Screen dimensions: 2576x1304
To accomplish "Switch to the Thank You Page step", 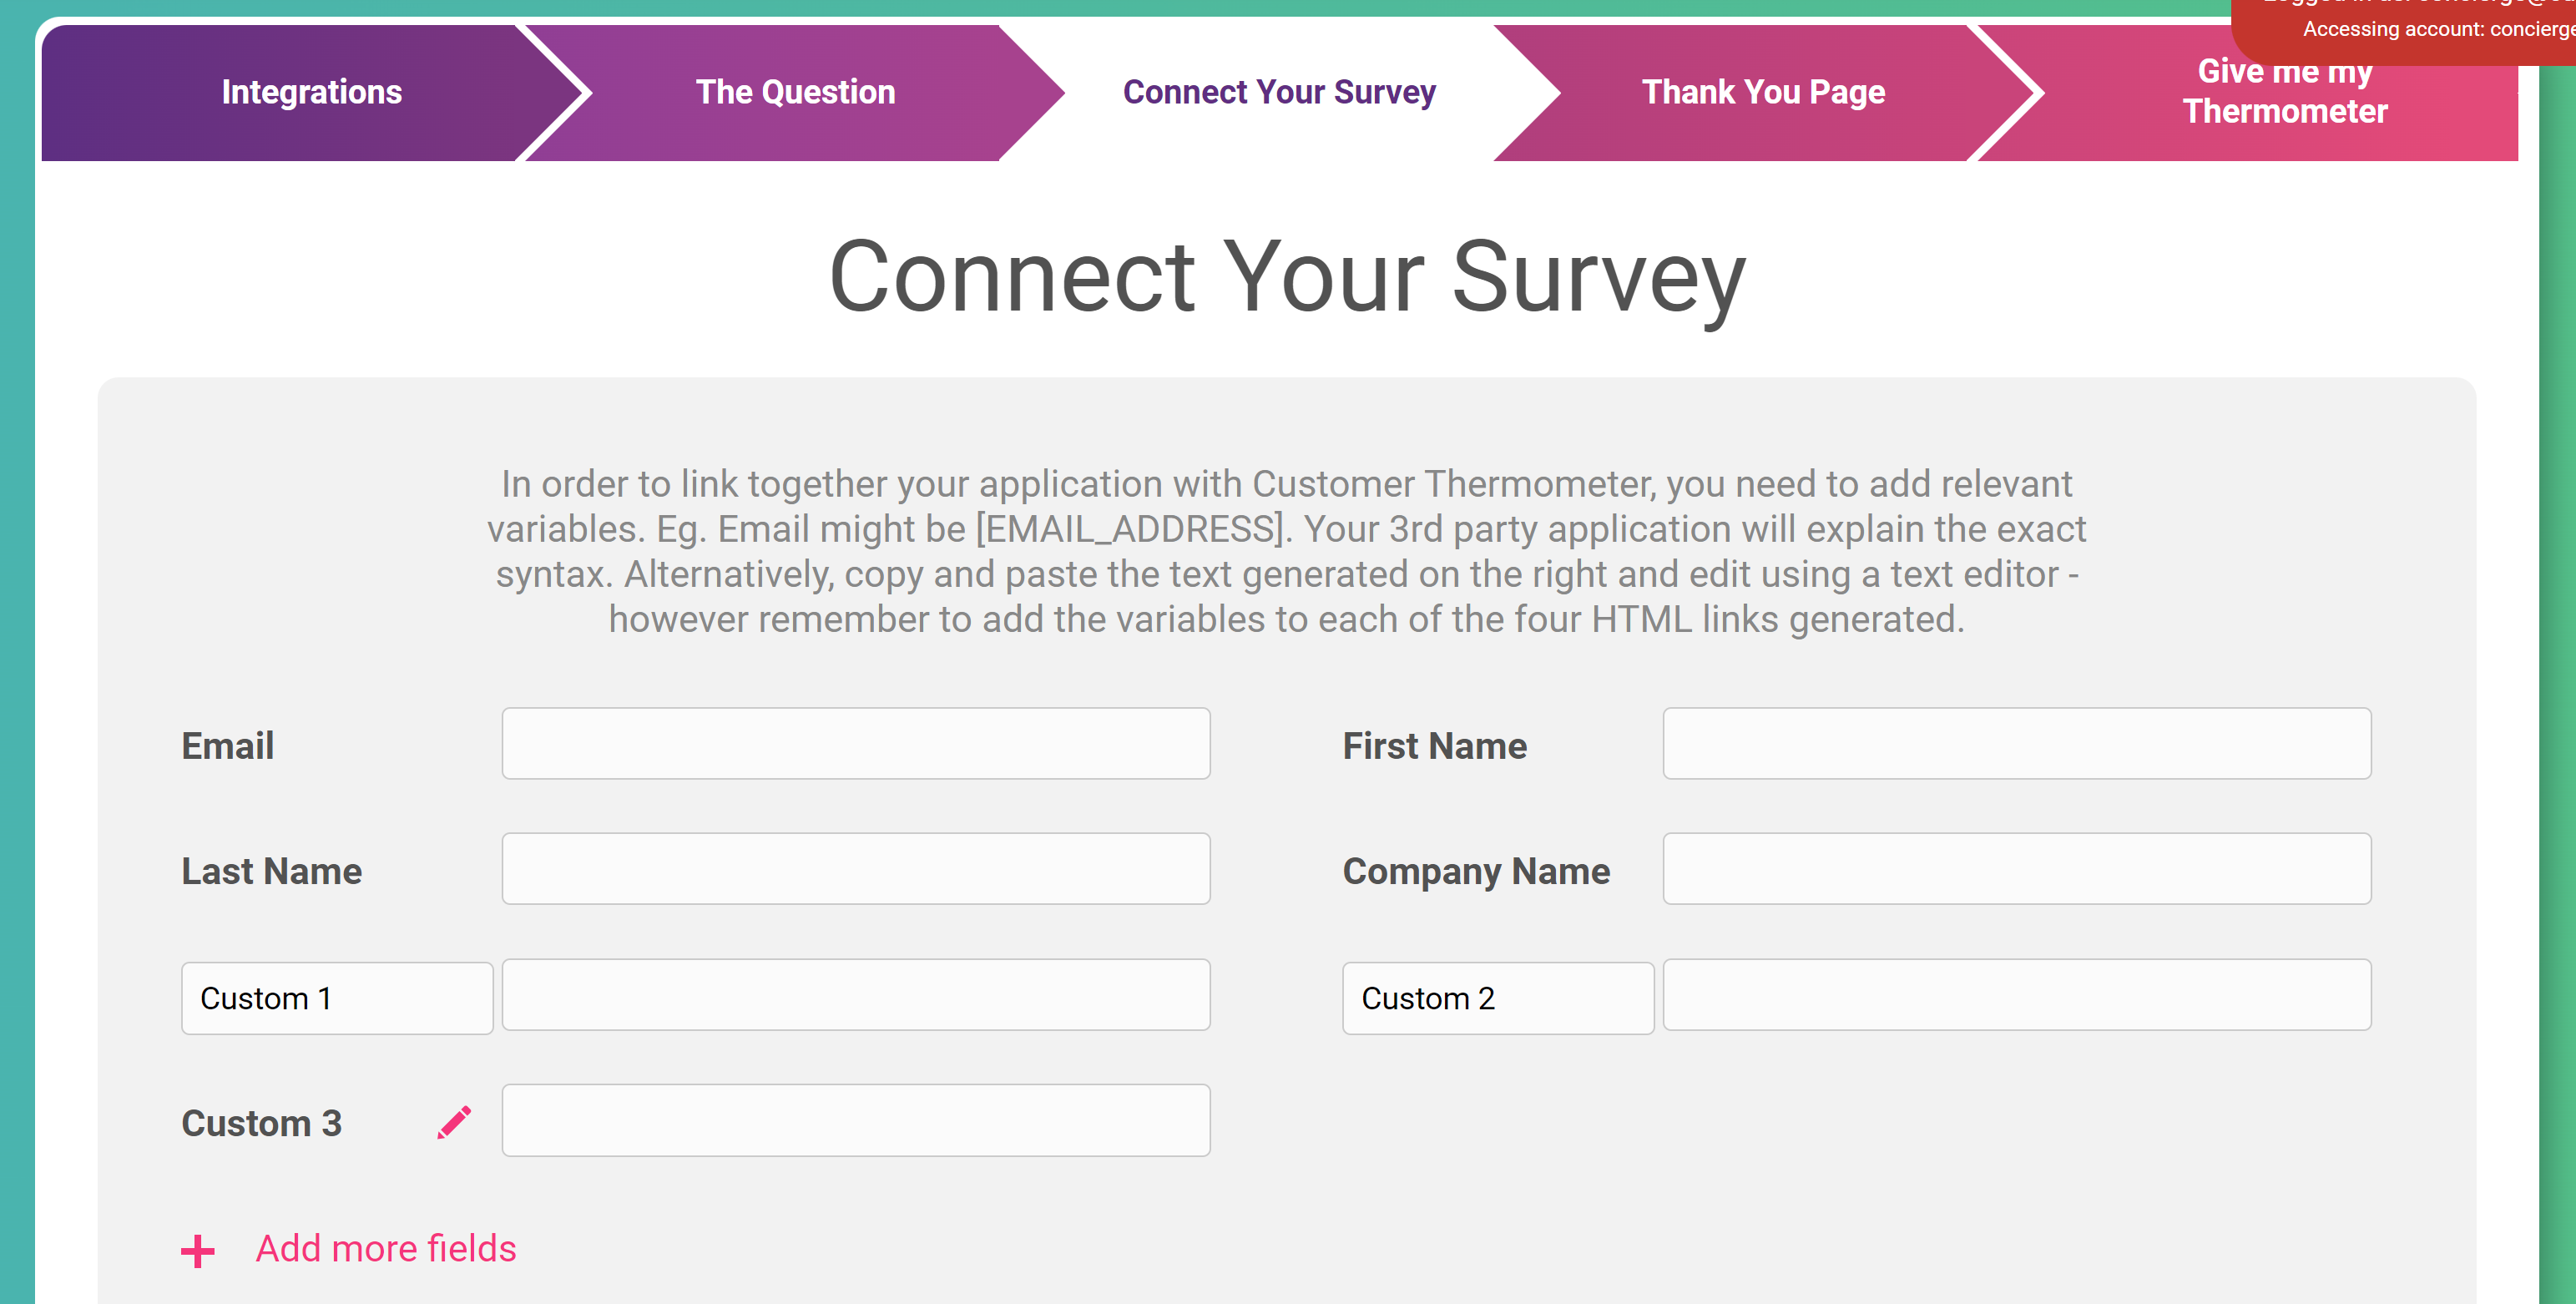I will [1763, 92].
